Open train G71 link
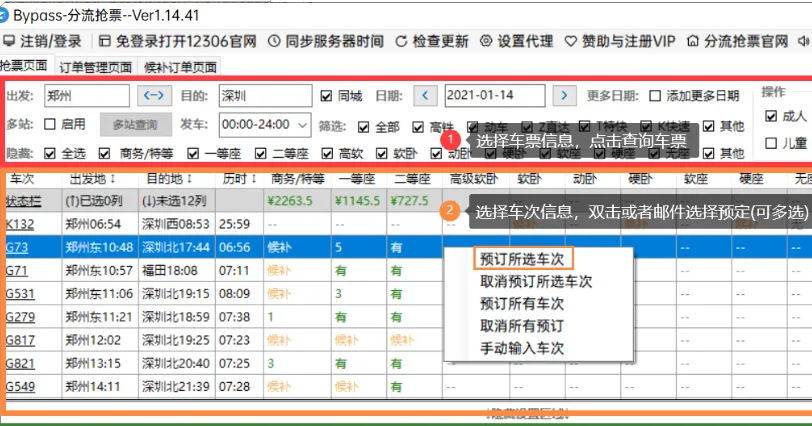The height and width of the screenshot is (426, 812). tap(17, 271)
